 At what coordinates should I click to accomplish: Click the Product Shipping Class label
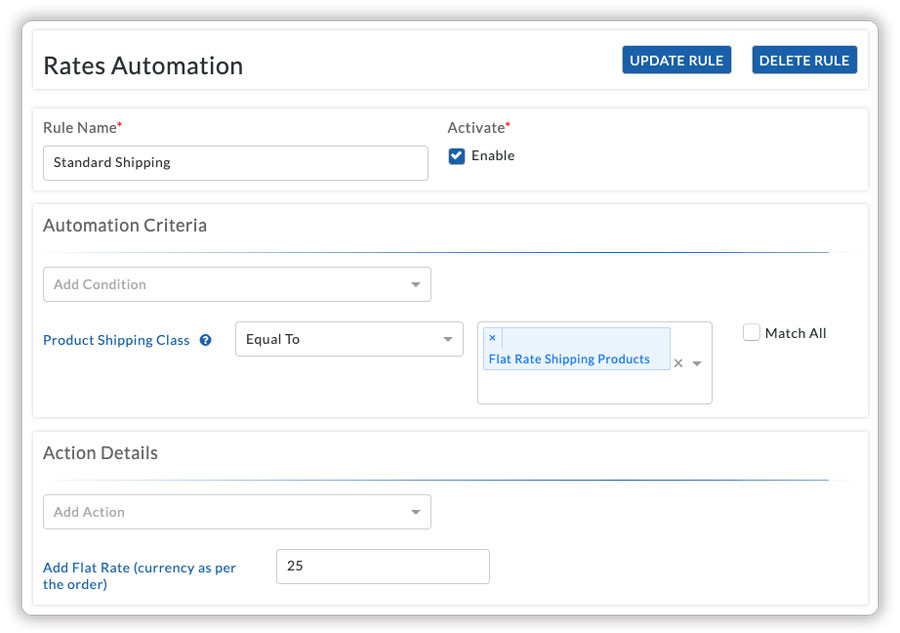pyautogui.click(x=116, y=340)
